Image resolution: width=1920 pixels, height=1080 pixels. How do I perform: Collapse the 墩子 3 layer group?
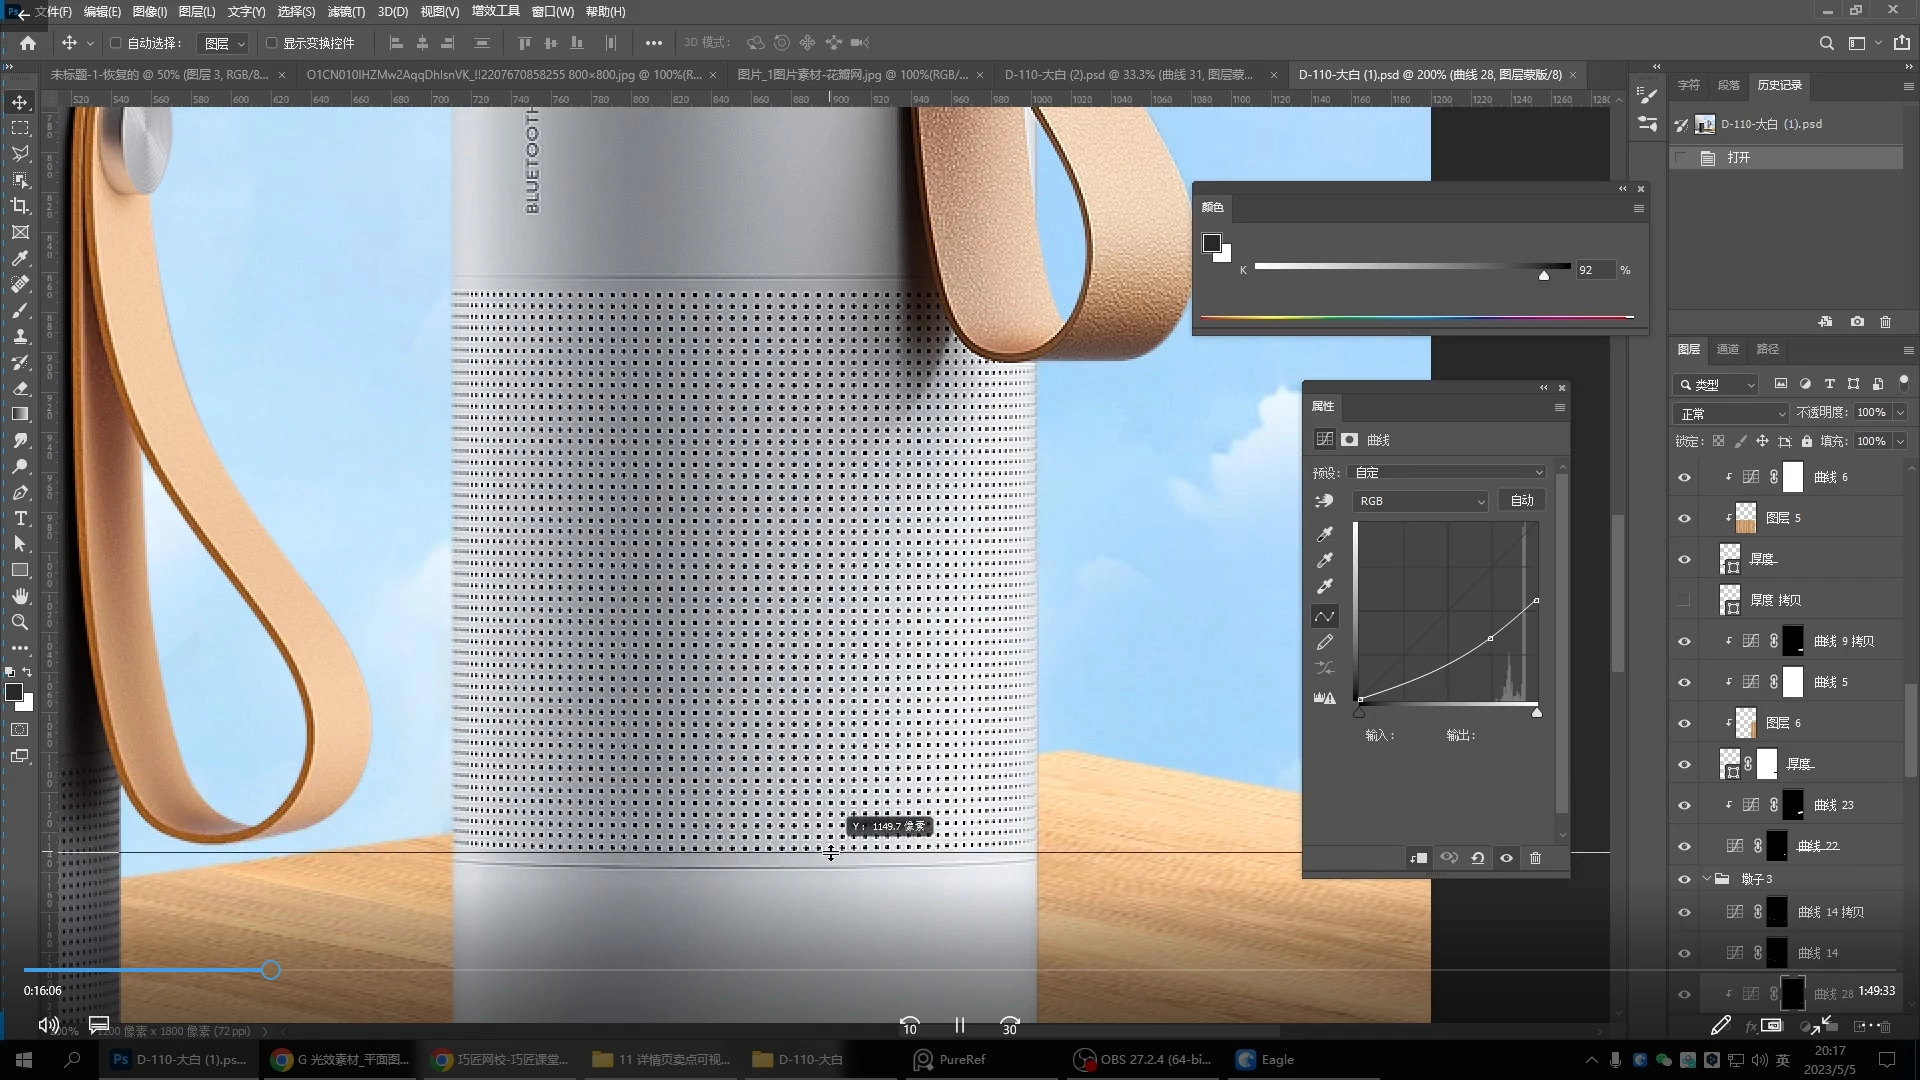[x=1707, y=879]
